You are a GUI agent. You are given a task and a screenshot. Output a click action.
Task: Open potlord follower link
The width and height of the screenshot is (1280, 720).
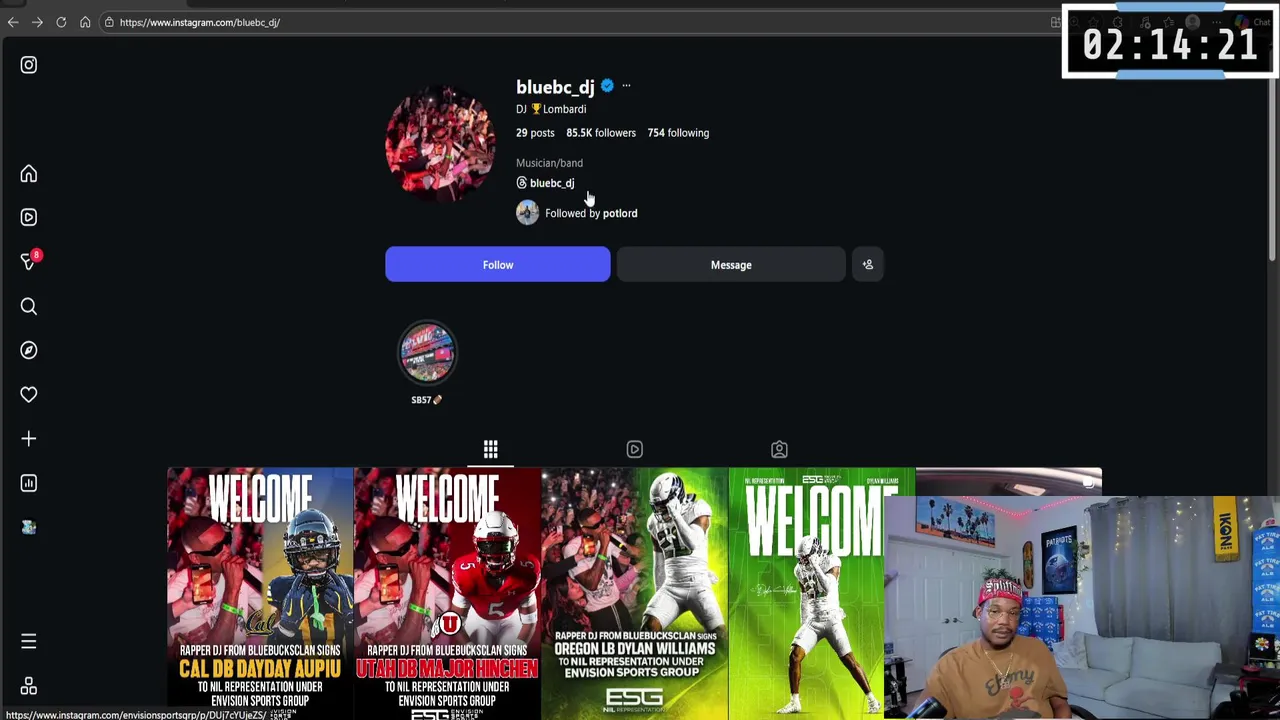[620, 213]
